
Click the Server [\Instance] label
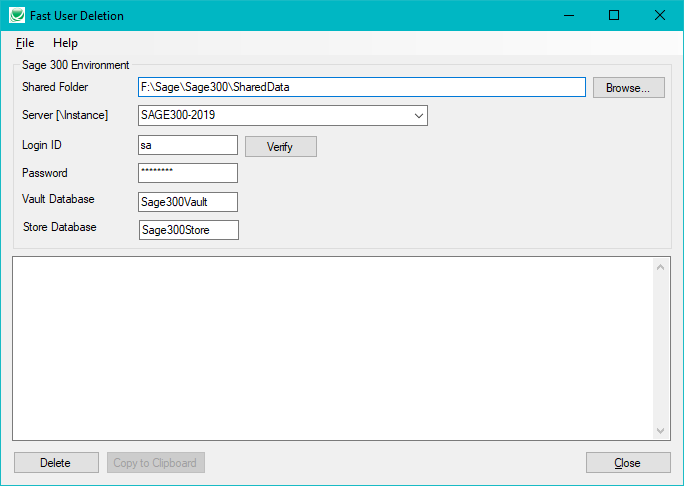pyautogui.click(x=65, y=115)
